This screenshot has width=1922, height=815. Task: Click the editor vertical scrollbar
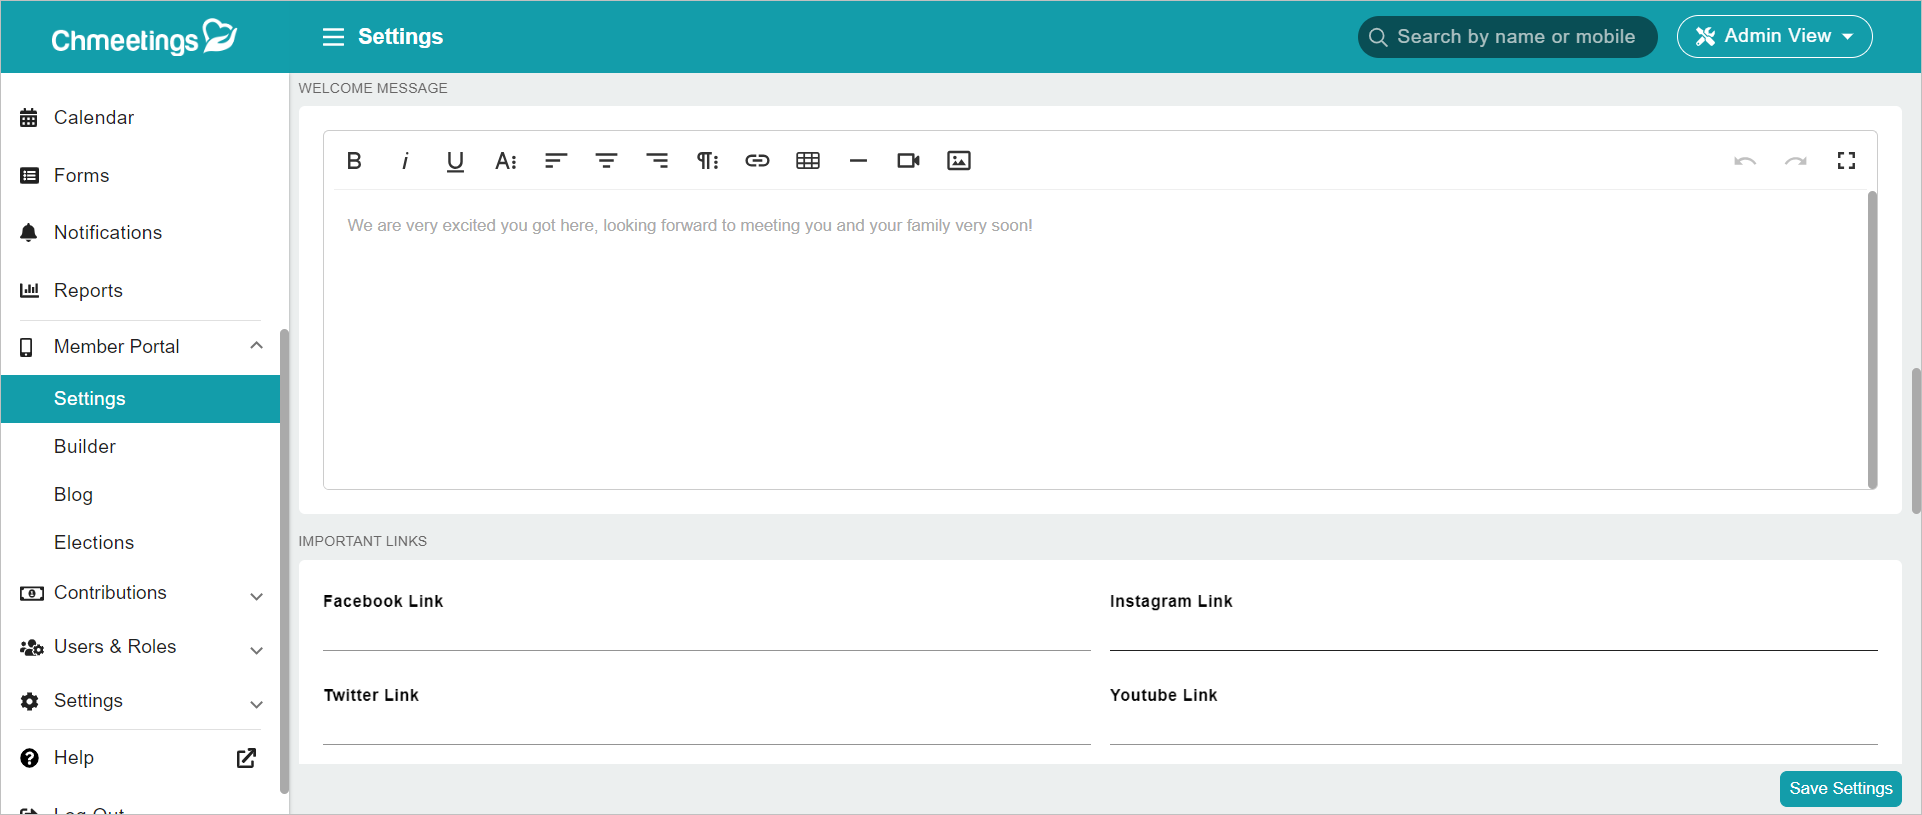click(1872, 340)
